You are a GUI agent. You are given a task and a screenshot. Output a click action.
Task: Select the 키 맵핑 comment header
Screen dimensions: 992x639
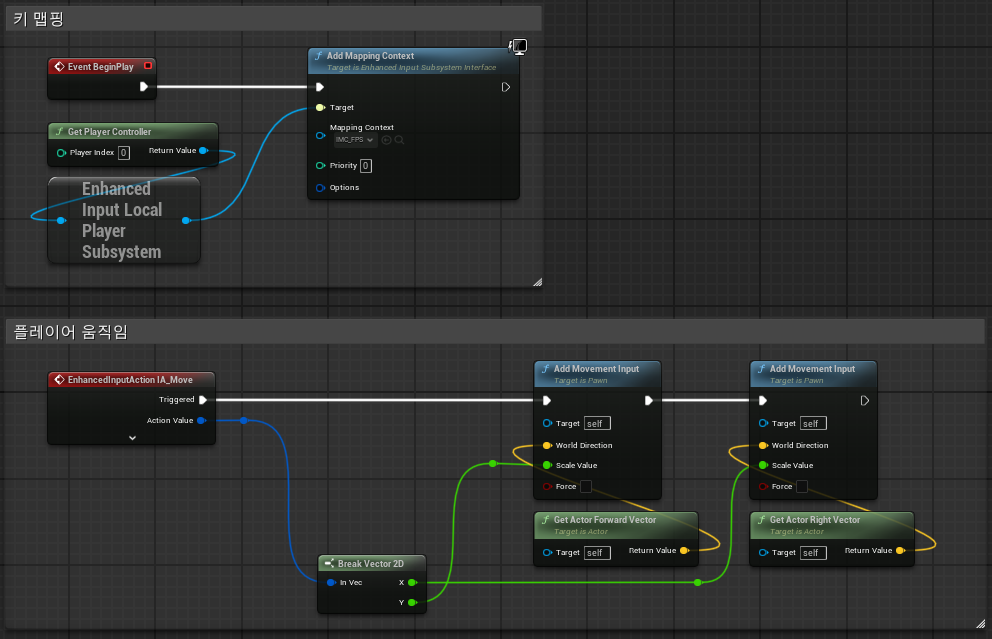click(x=273, y=19)
